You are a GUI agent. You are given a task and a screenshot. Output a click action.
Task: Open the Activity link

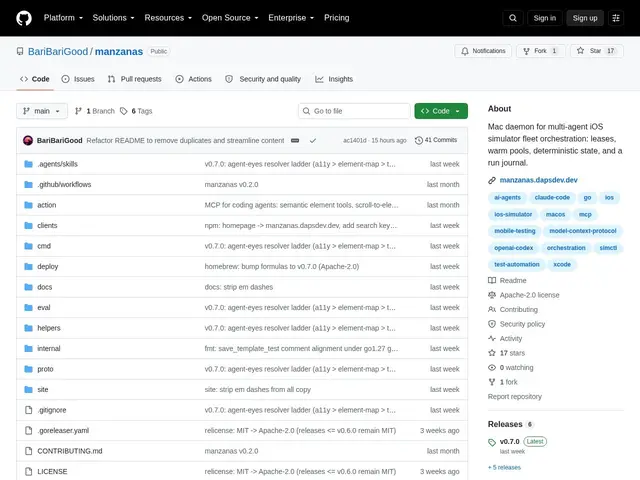505,338
